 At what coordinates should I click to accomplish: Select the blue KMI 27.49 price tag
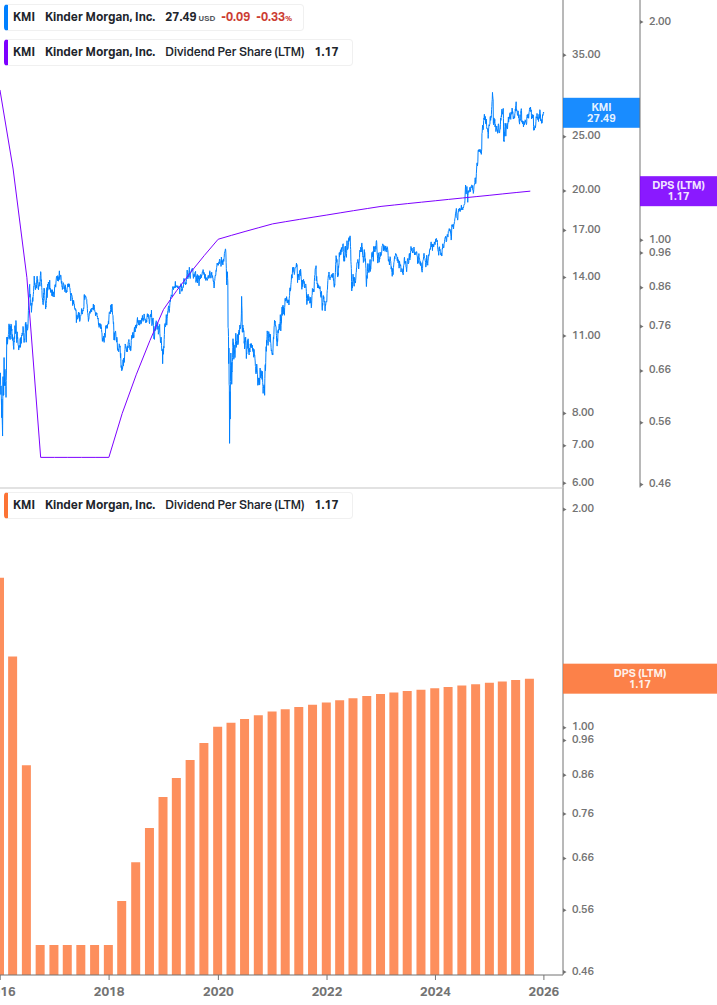(x=601, y=113)
